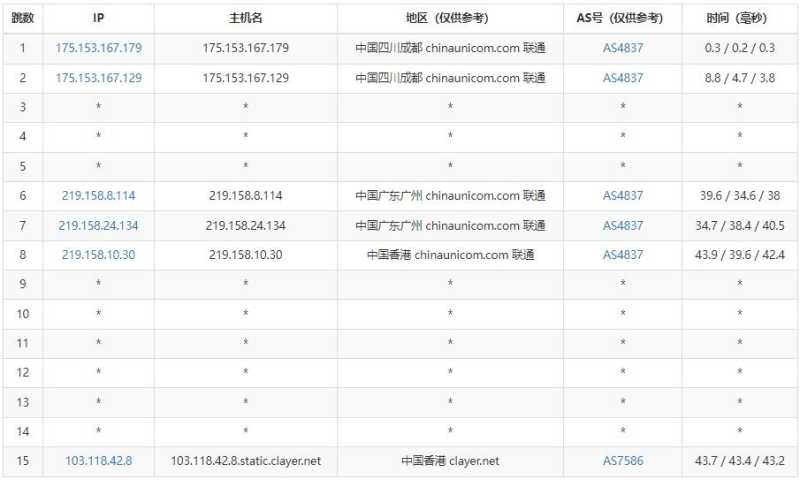Click latency value 39.6 / 34.6 / 38
Screen dimensions: 800x480
740,195
